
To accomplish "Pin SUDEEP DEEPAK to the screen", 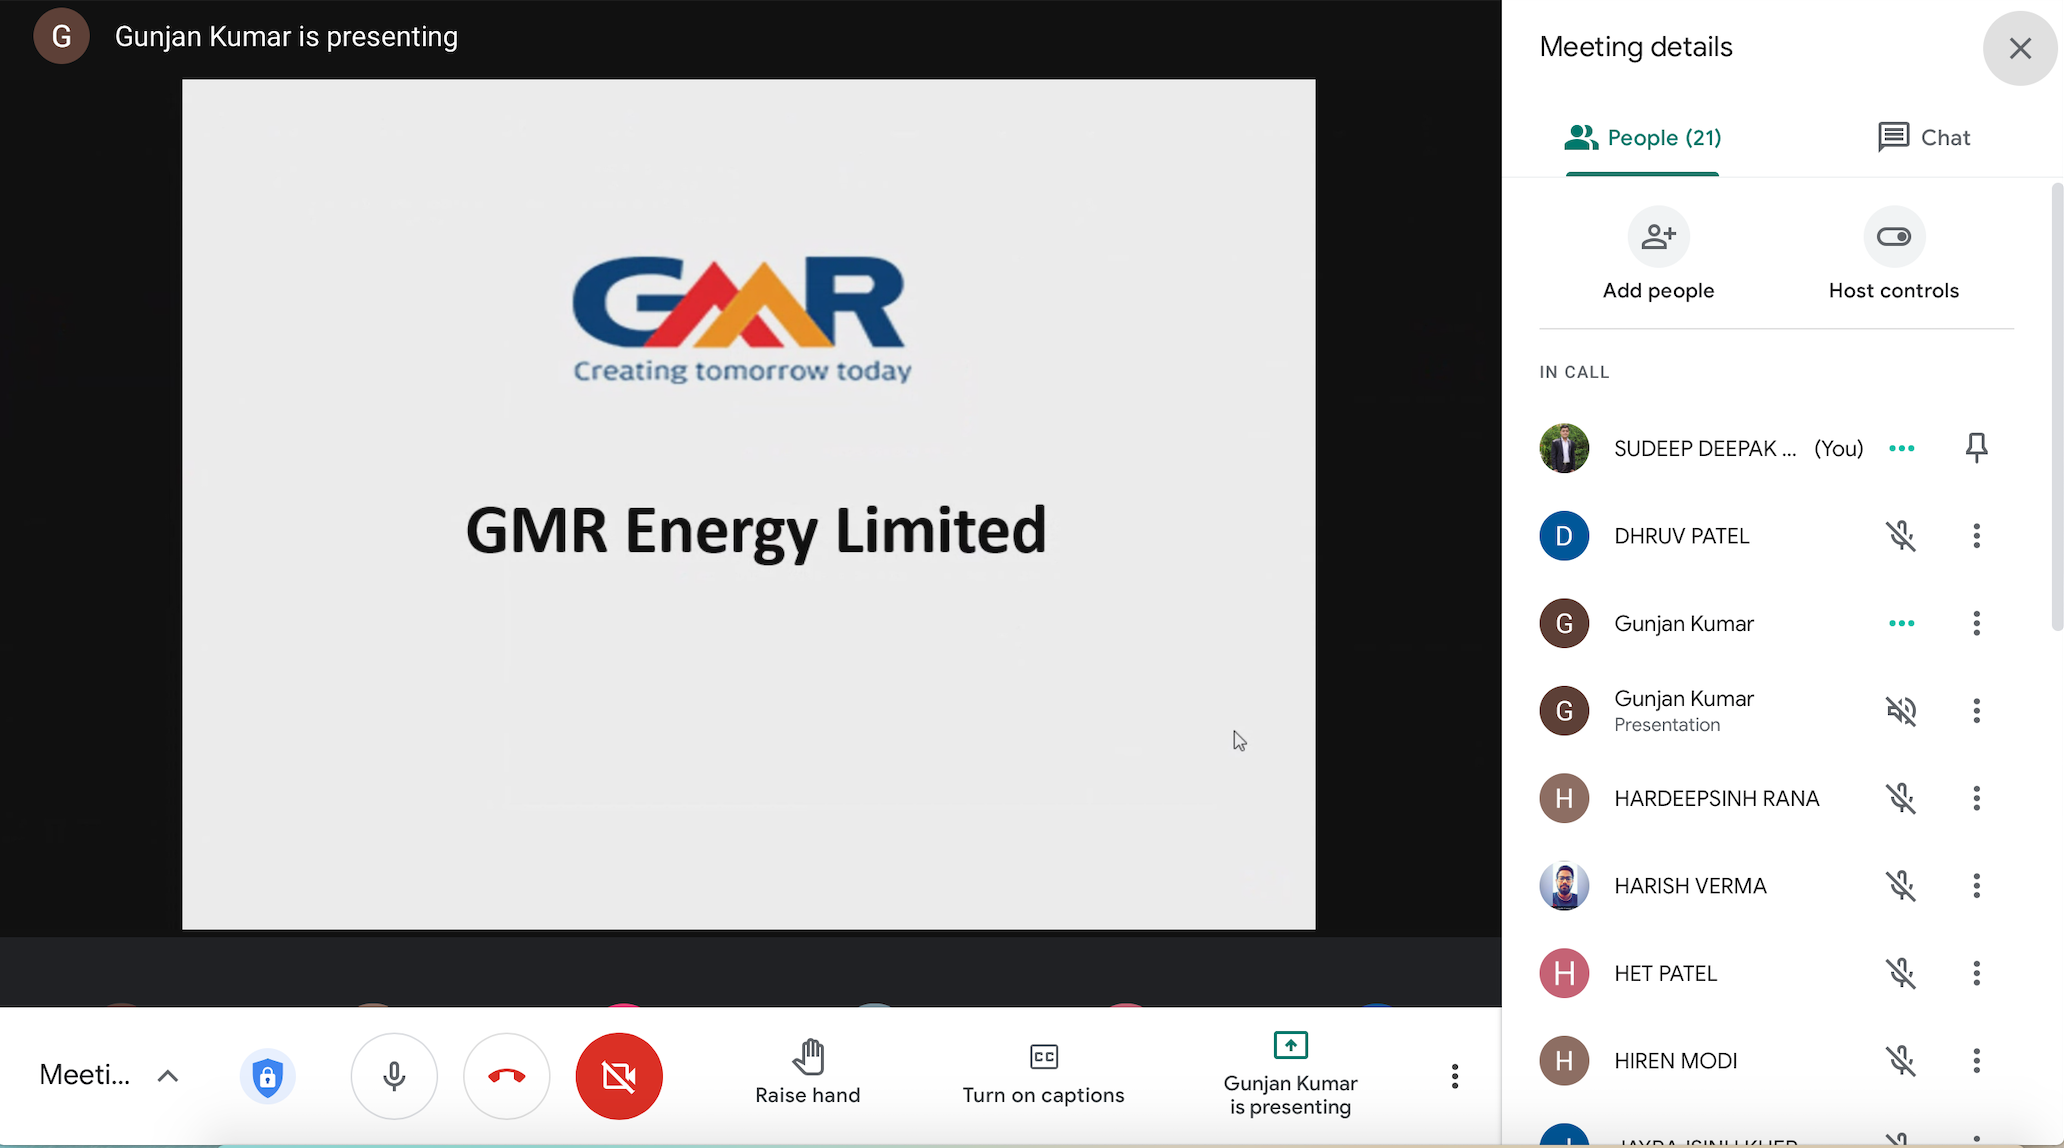I will click(1976, 448).
